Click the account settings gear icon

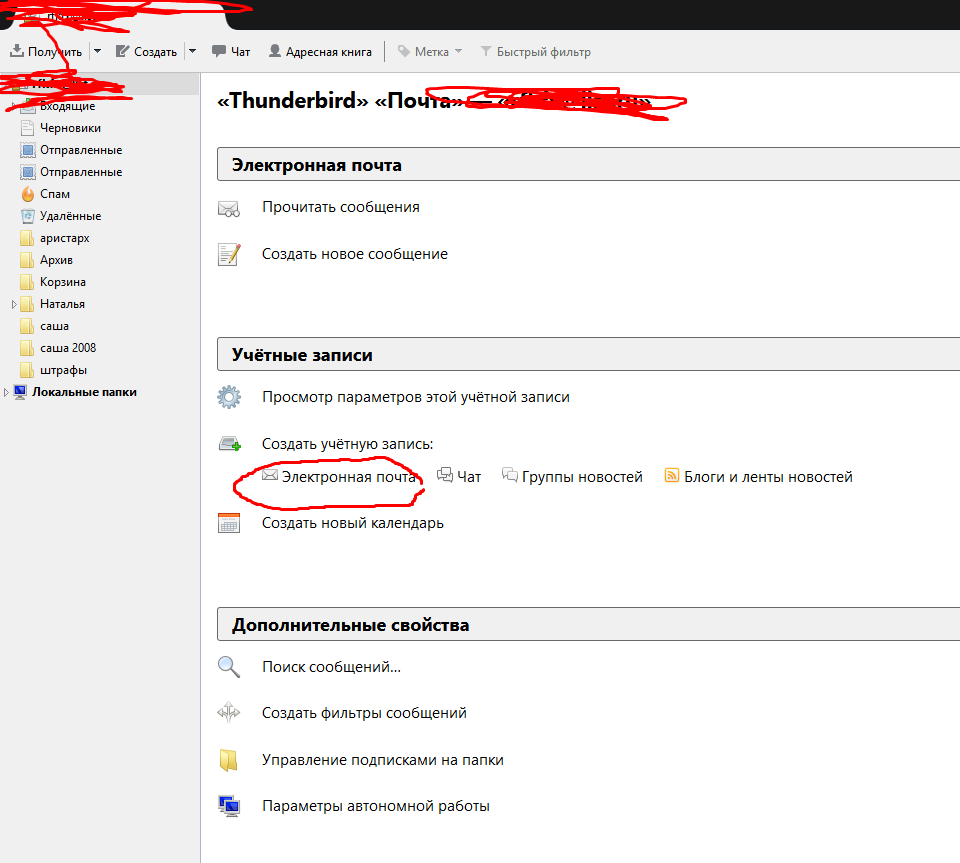229,397
